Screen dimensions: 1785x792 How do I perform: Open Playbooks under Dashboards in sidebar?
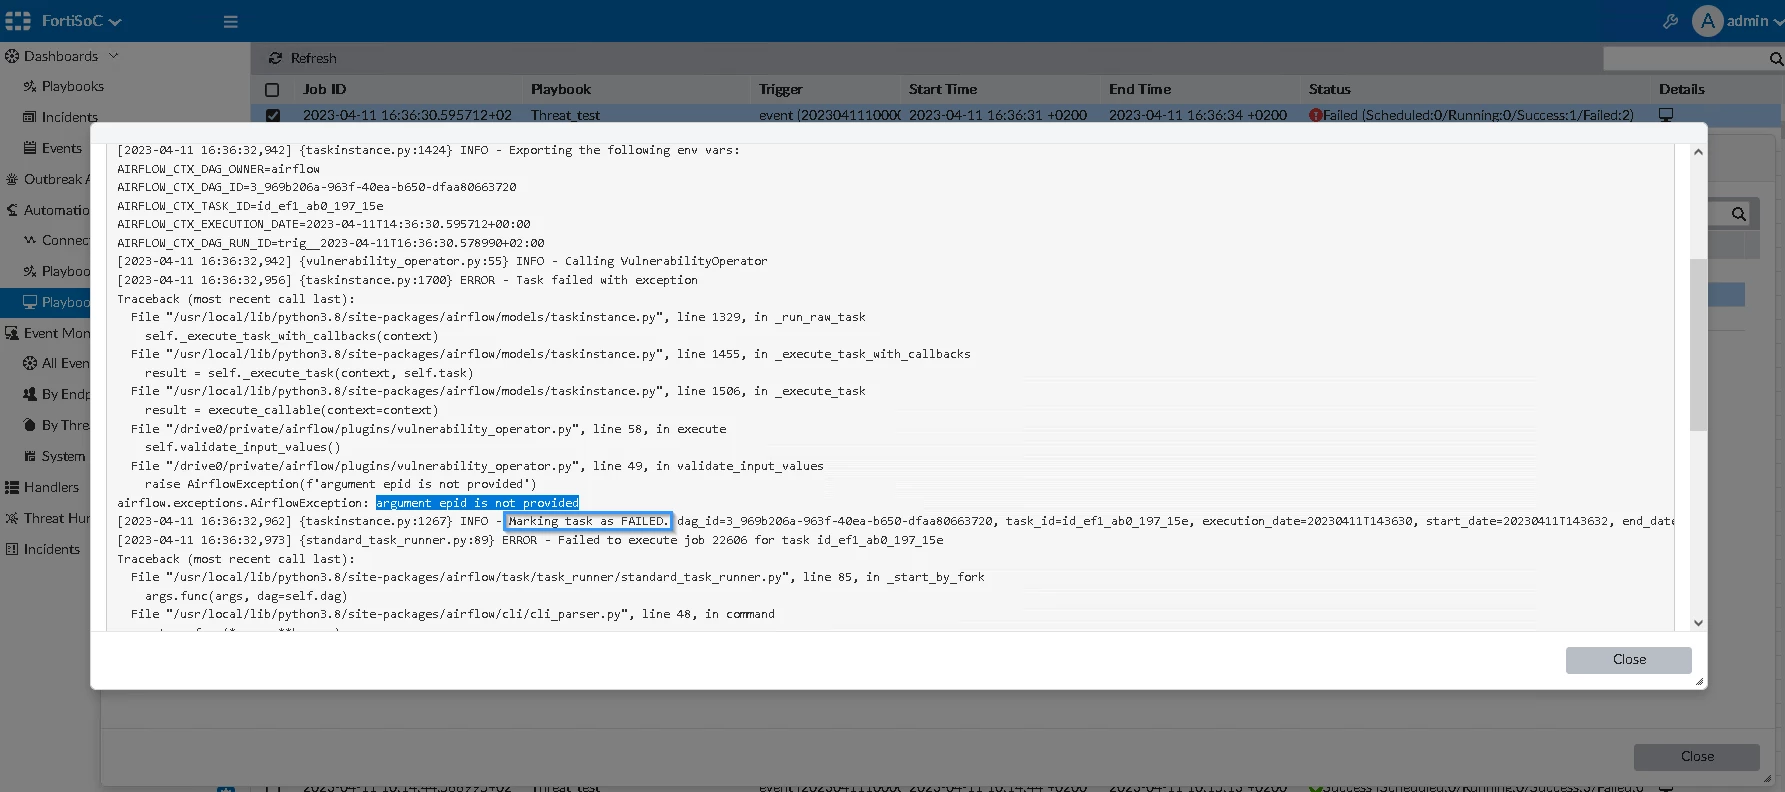(73, 86)
